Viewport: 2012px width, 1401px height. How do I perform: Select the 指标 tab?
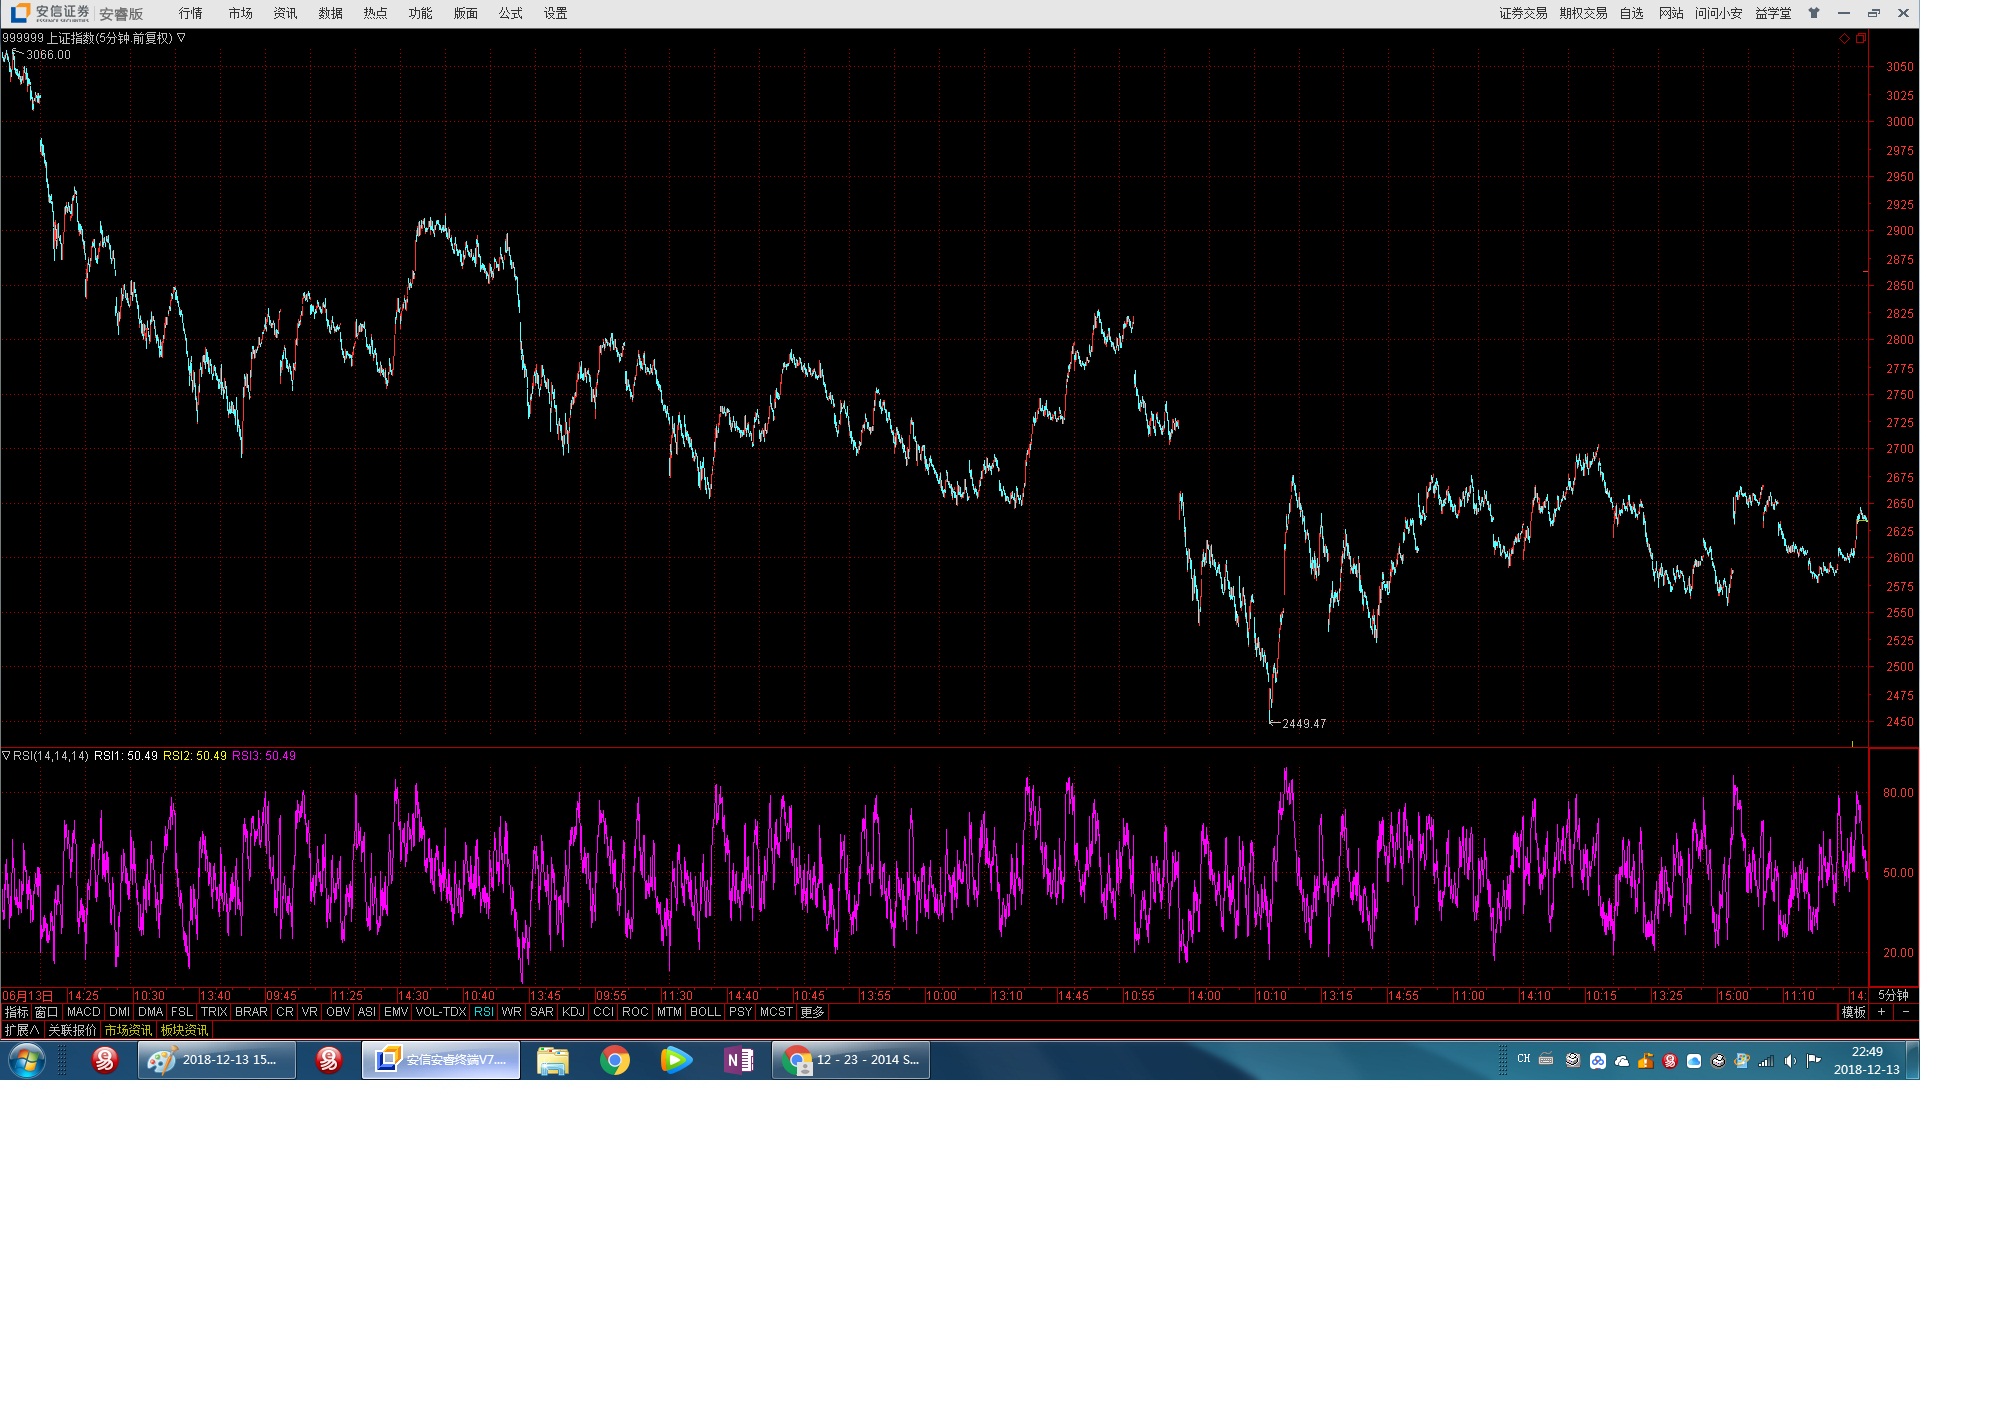click(x=17, y=1012)
